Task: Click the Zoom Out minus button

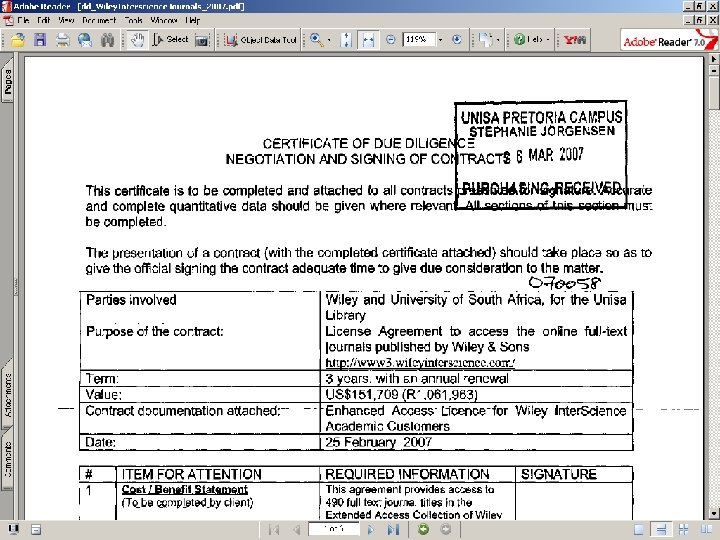Action: (x=390, y=39)
